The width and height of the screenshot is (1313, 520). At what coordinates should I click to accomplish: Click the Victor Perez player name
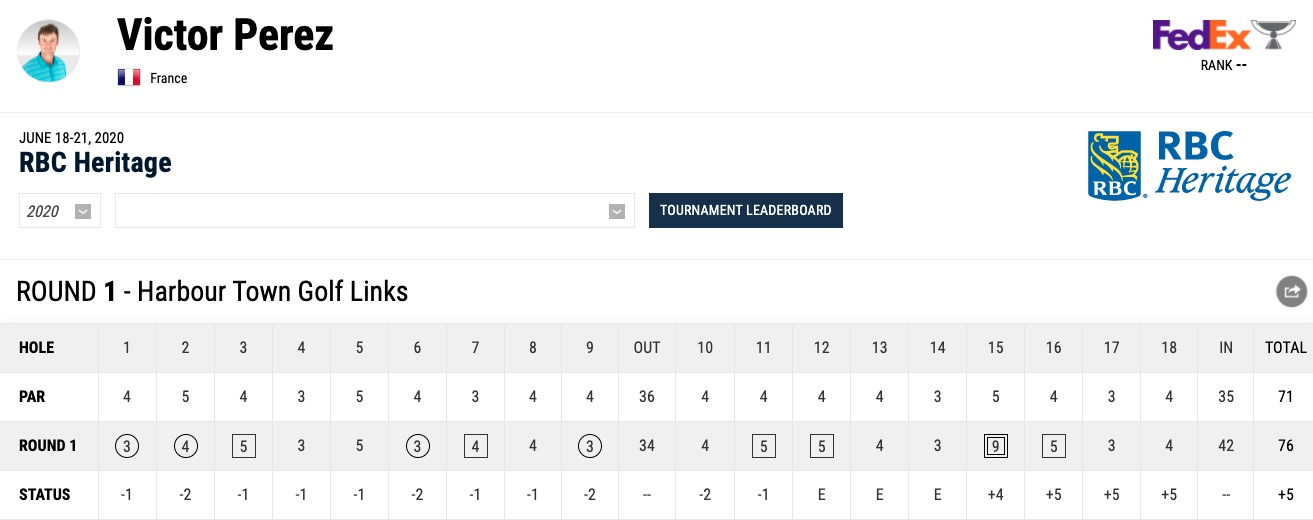pos(225,36)
